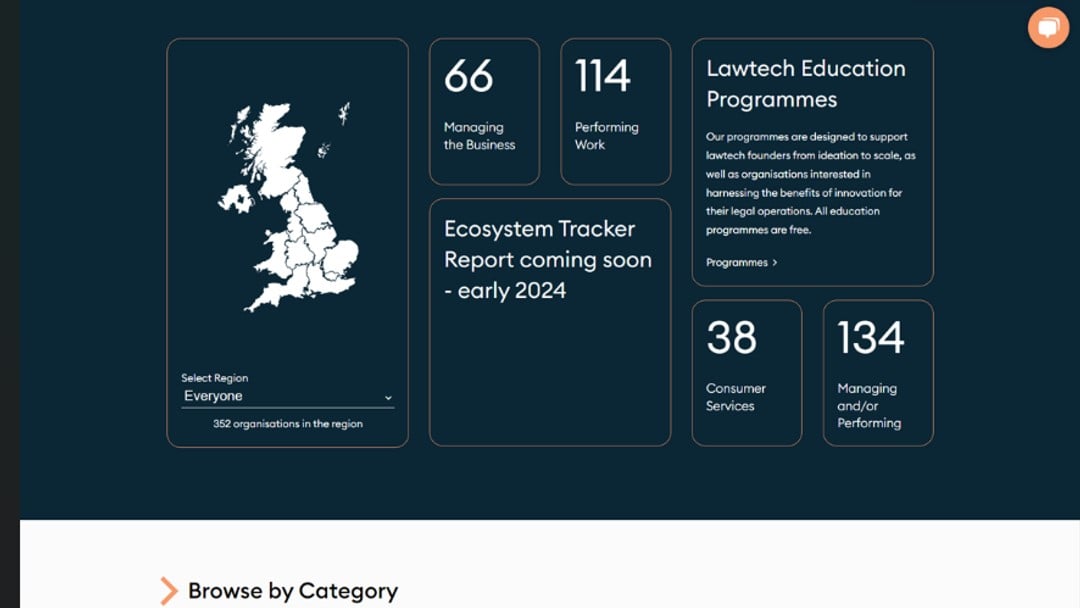Click the 352 organisations in the region text
The height and width of the screenshot is (608, 1080).
[x=287, y=424]
